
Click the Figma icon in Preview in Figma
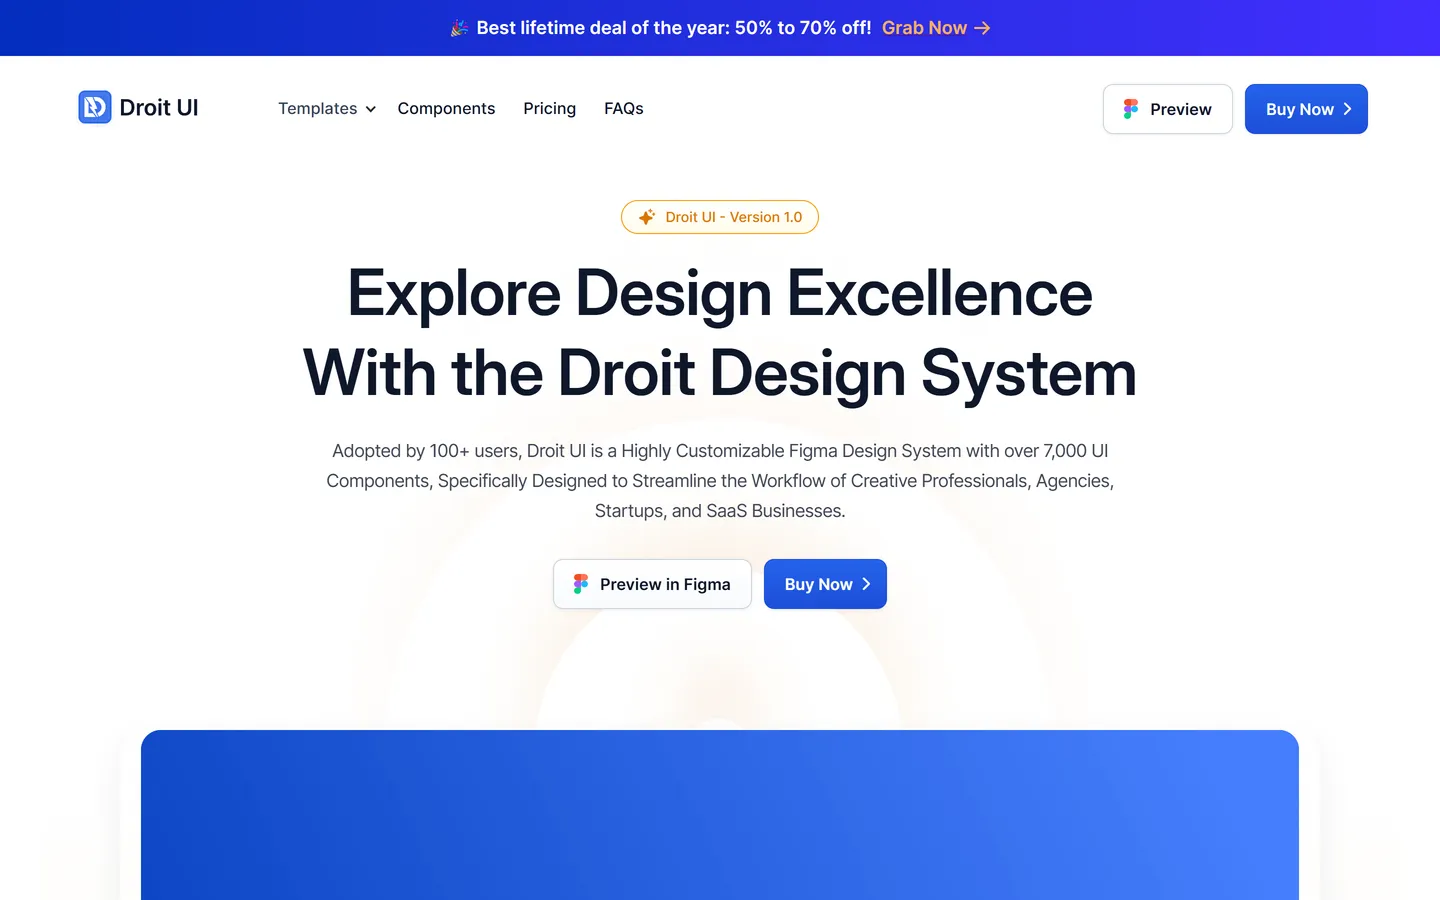click(581, 584)
